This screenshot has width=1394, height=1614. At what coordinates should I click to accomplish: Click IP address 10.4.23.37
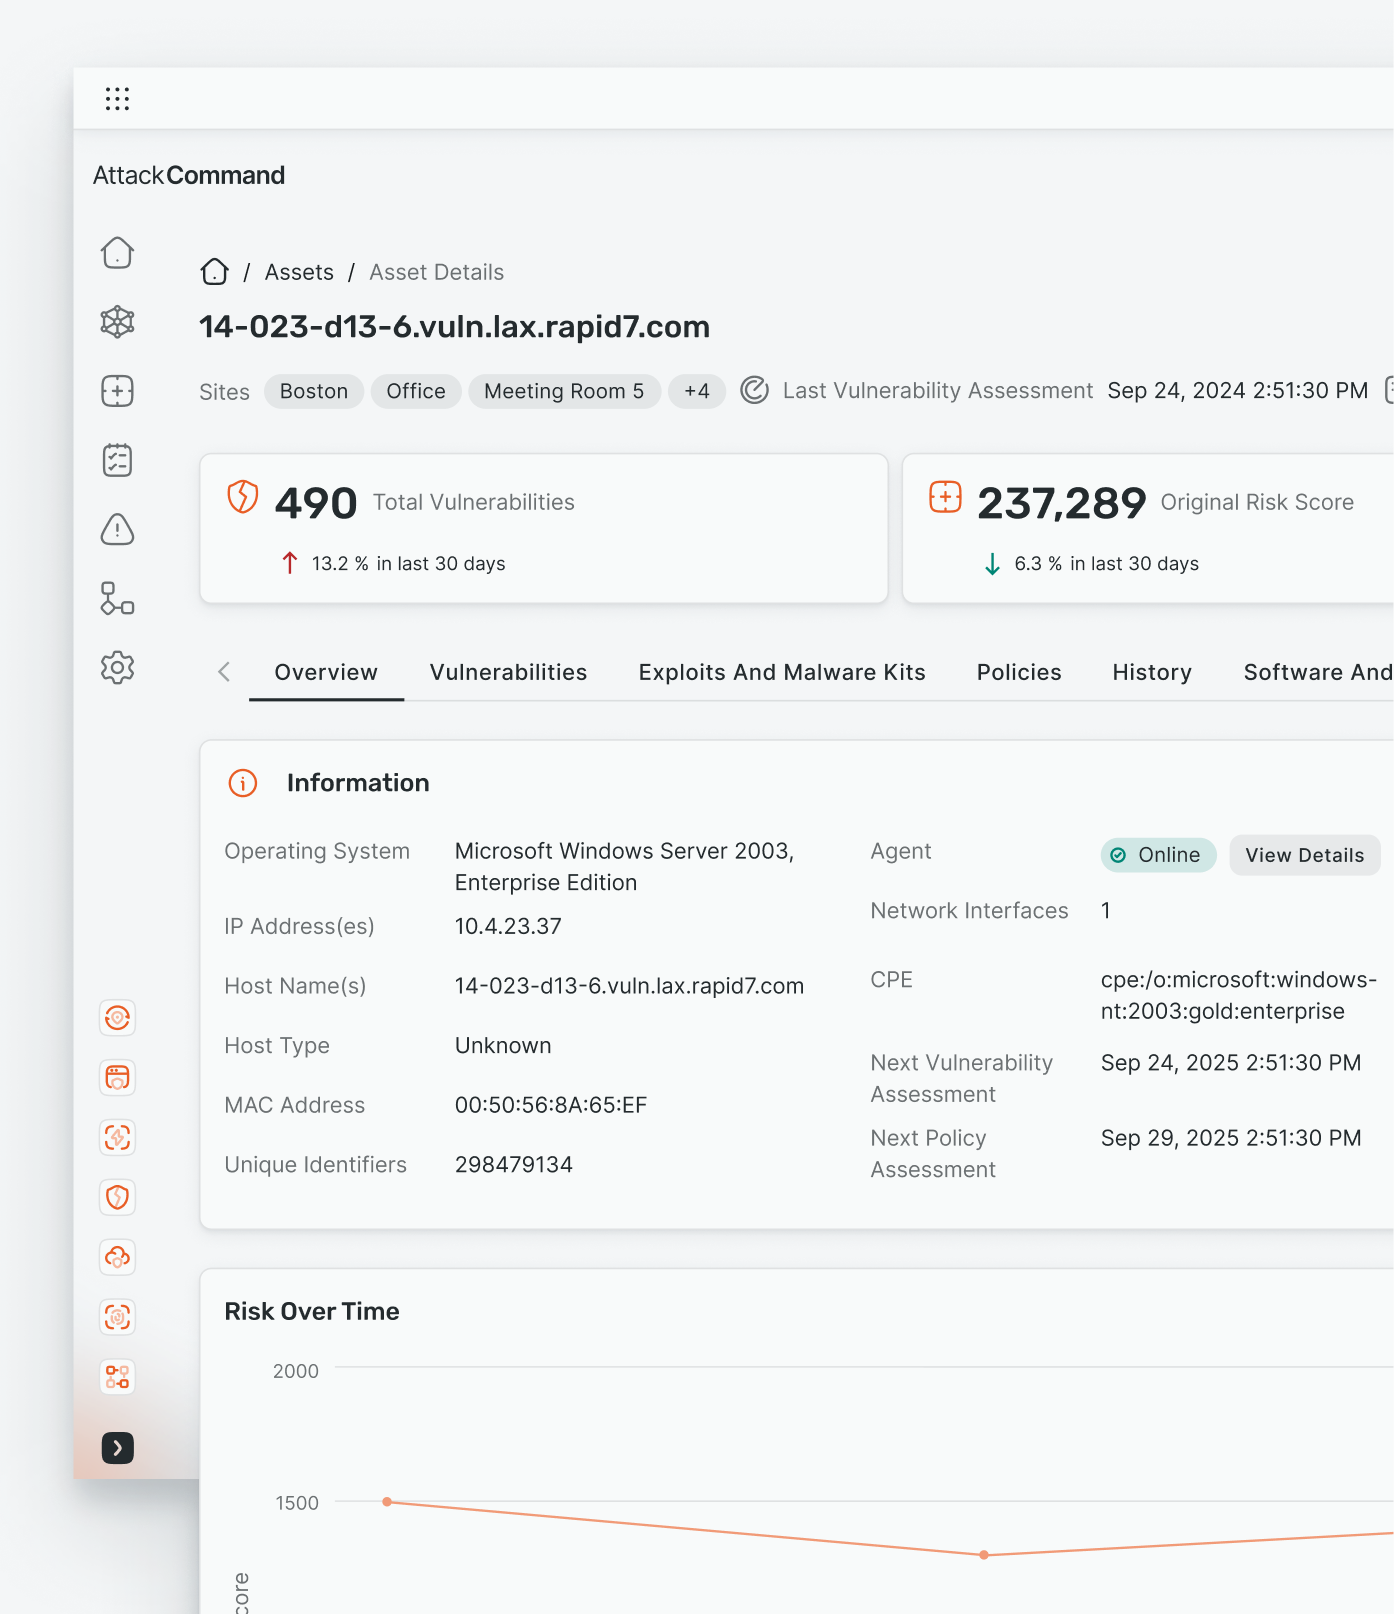click(508, 926)
